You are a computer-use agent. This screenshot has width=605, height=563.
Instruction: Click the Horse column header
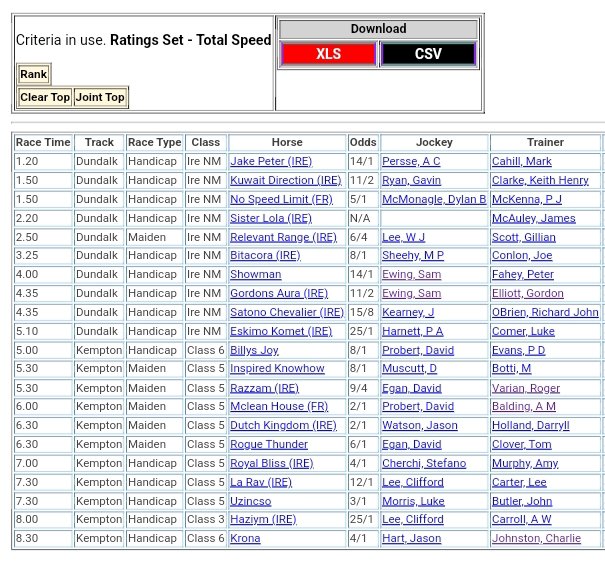click(287, 143)
